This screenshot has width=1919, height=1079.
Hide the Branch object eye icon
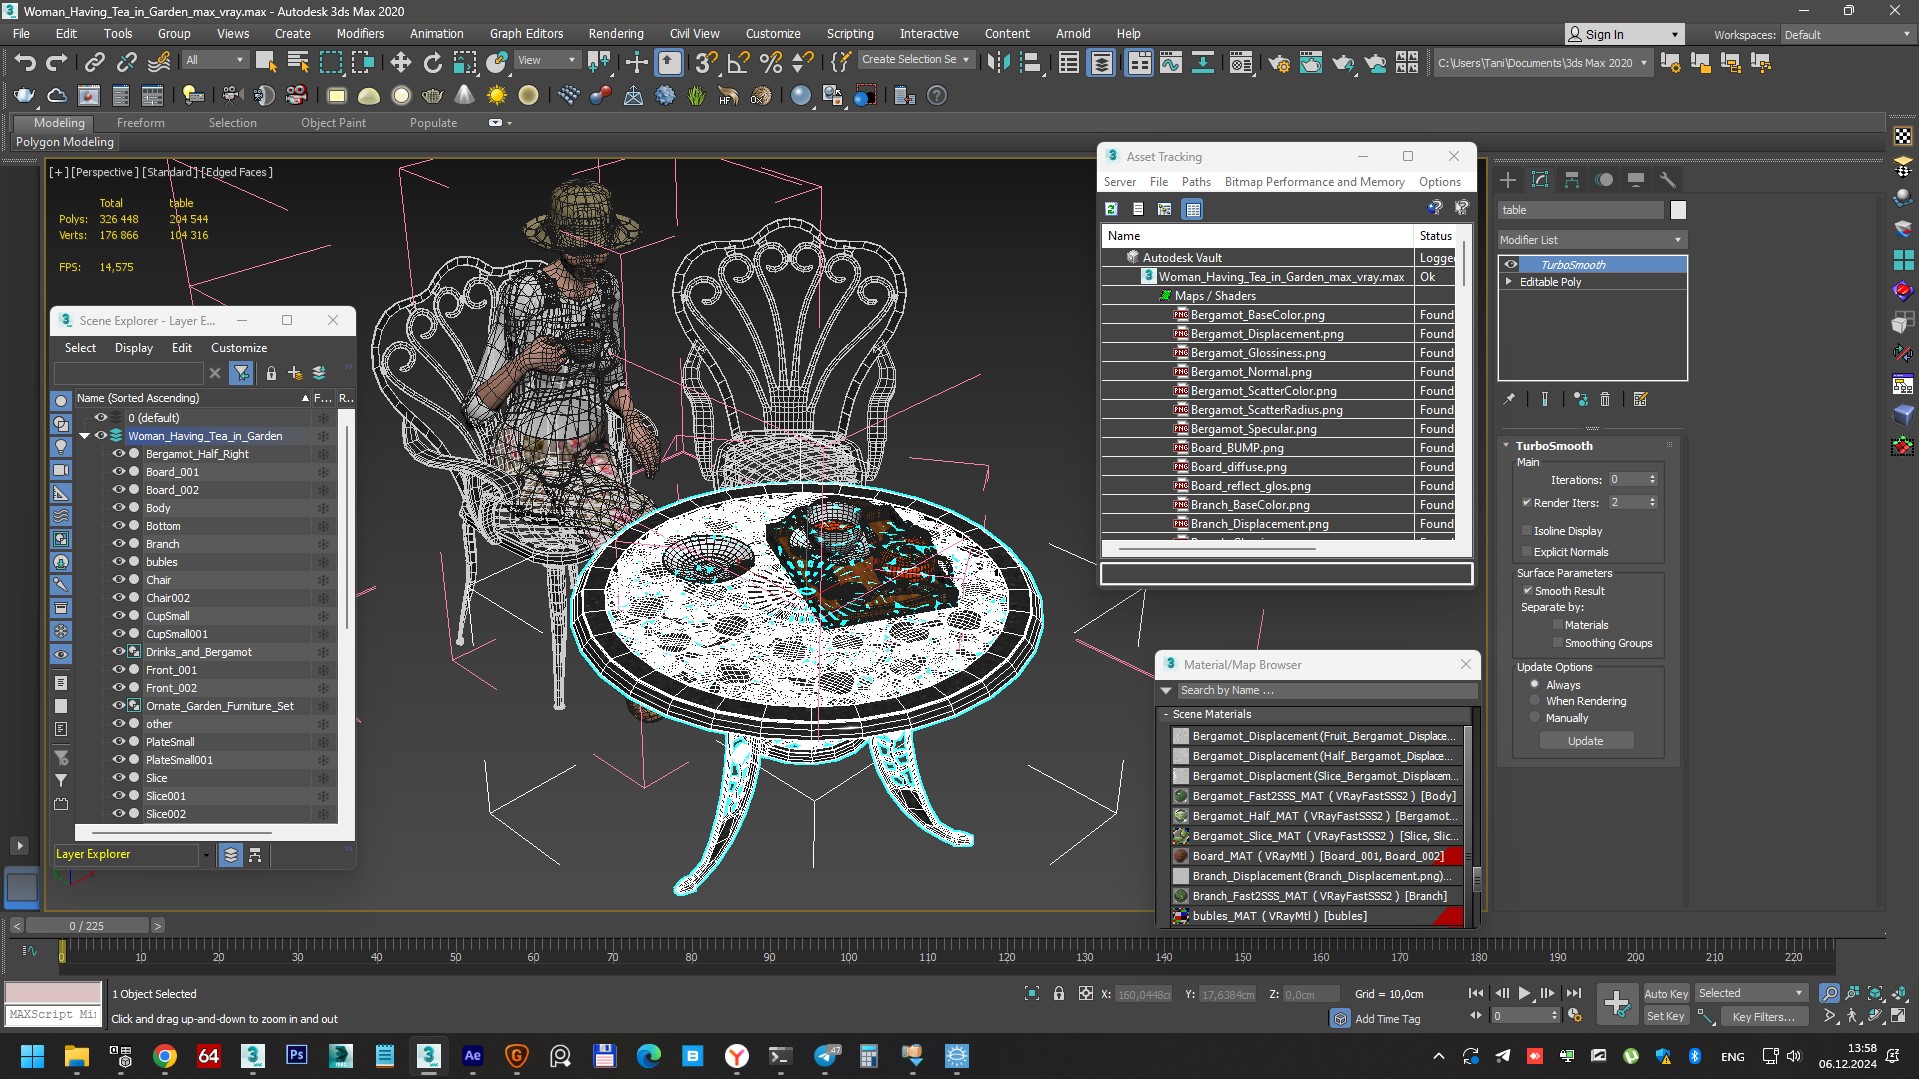118,544
